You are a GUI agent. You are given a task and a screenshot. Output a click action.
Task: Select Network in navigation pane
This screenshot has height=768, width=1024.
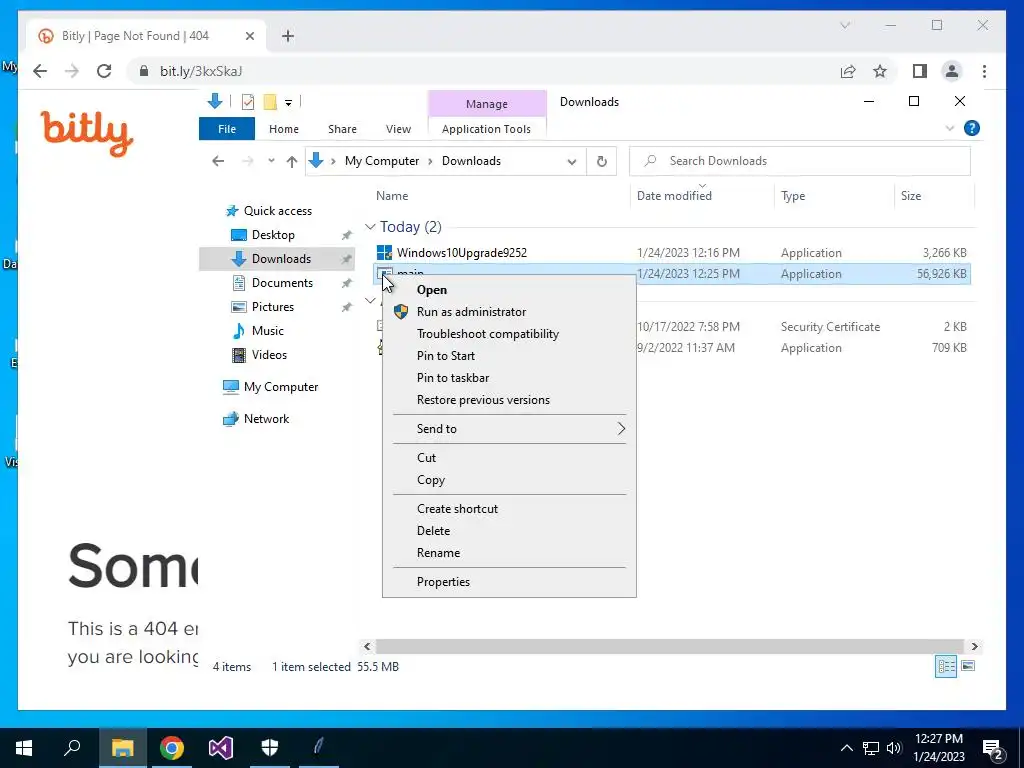pos(266,419)
